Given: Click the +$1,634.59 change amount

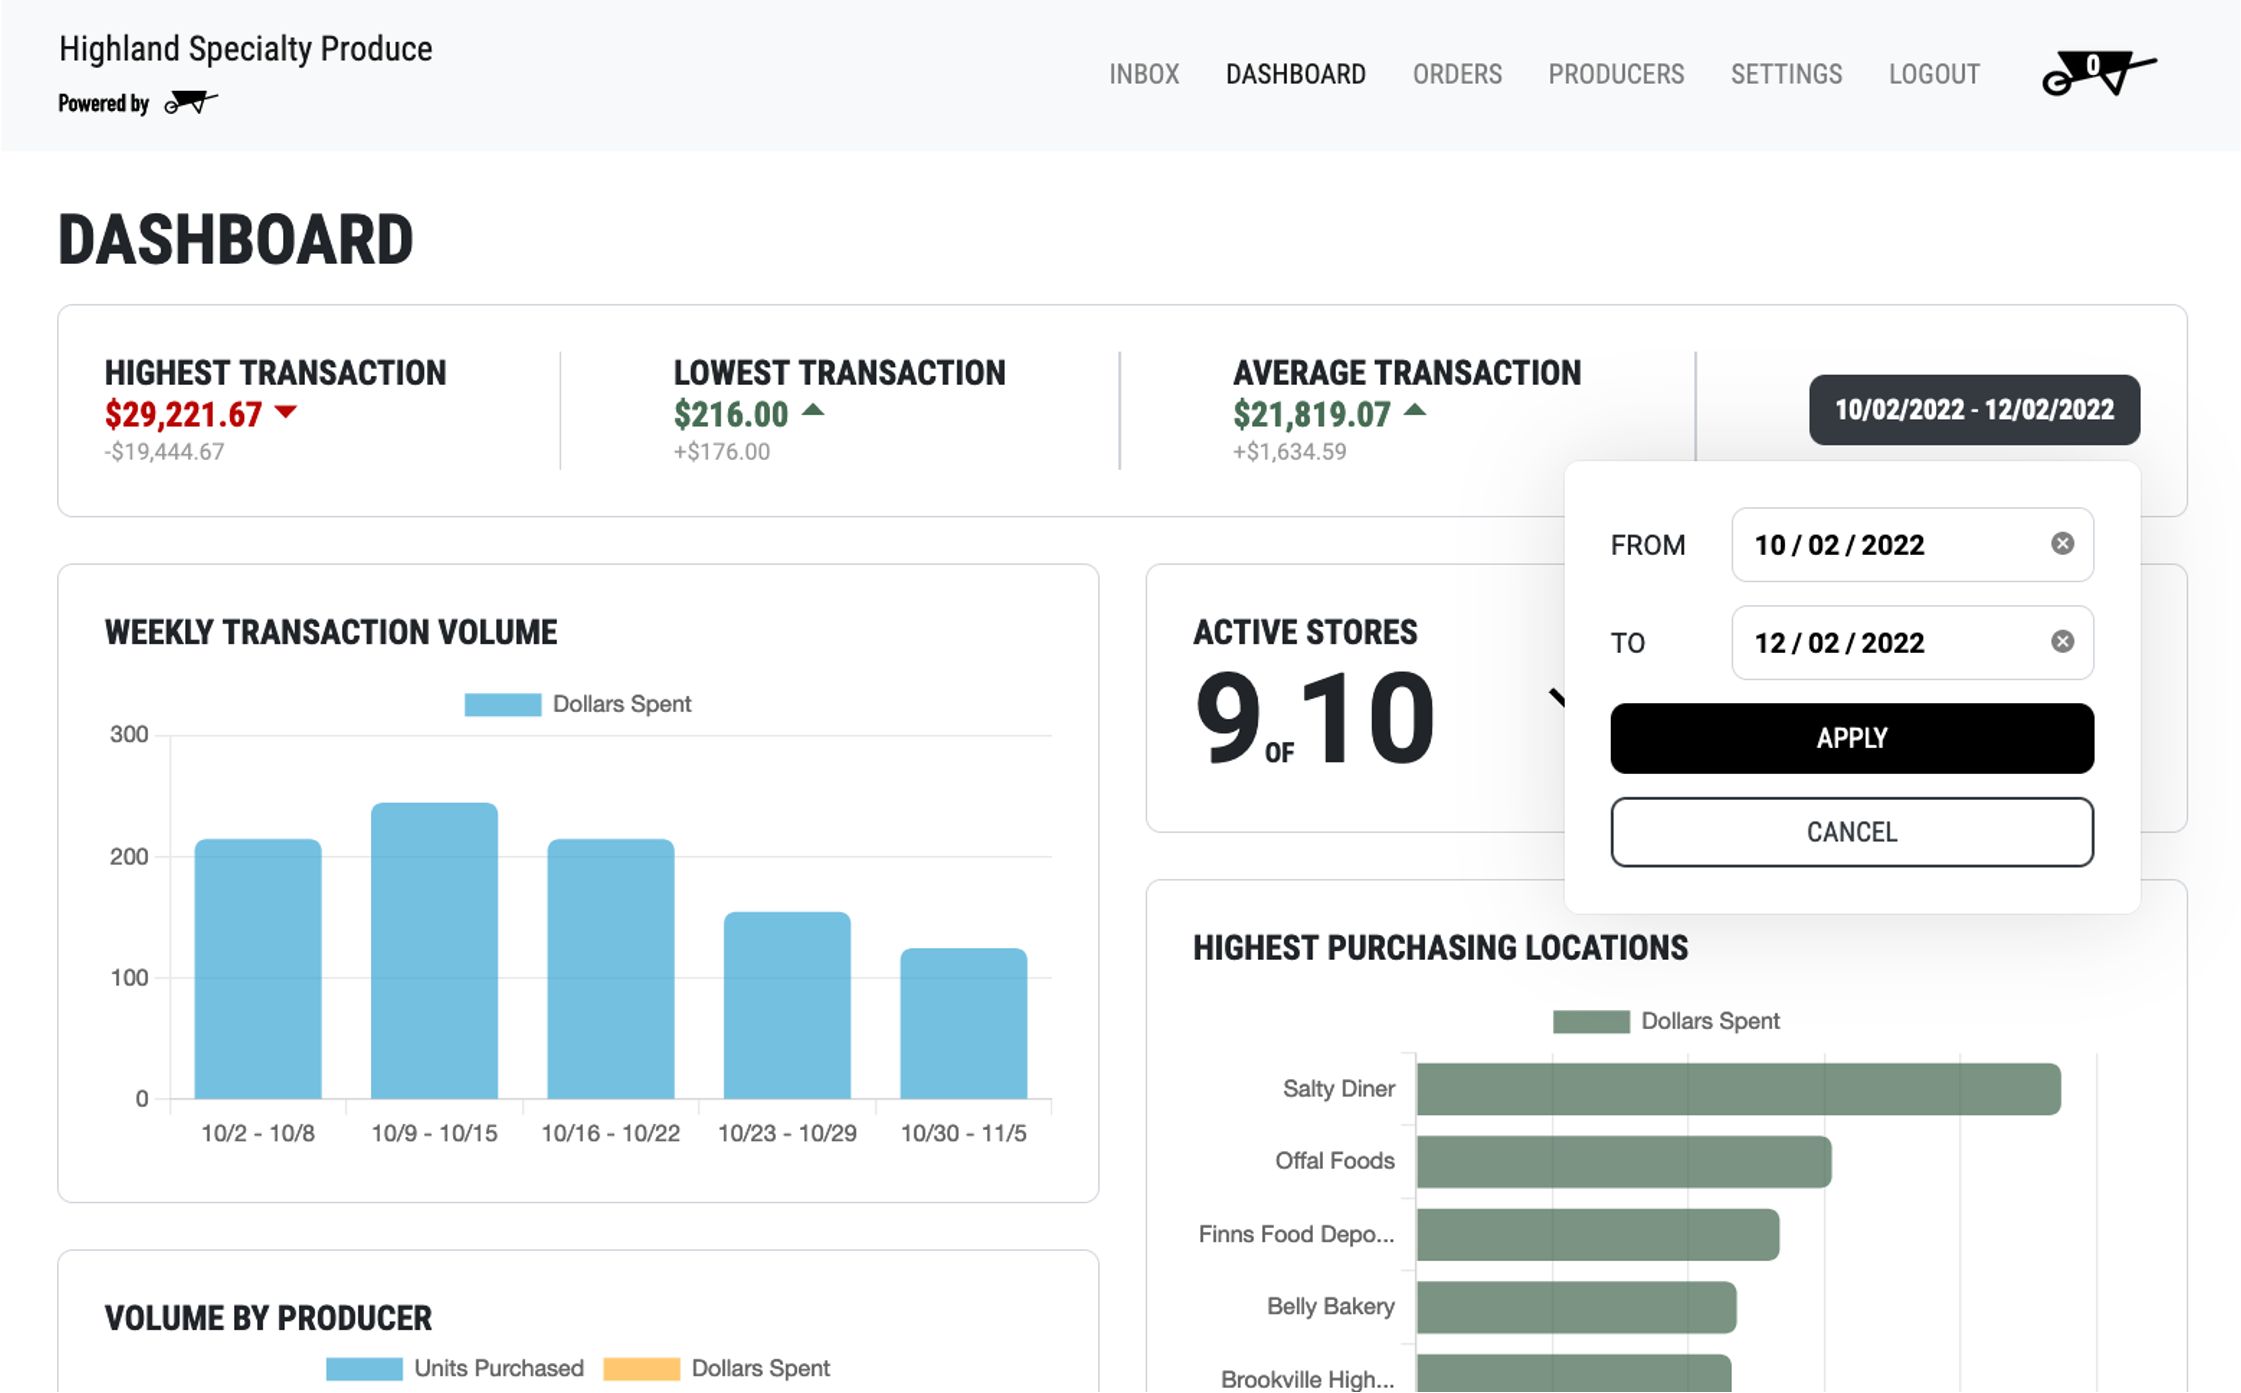Looking at the screenshot, I should pyautogui.click(x=1289, y=452).
